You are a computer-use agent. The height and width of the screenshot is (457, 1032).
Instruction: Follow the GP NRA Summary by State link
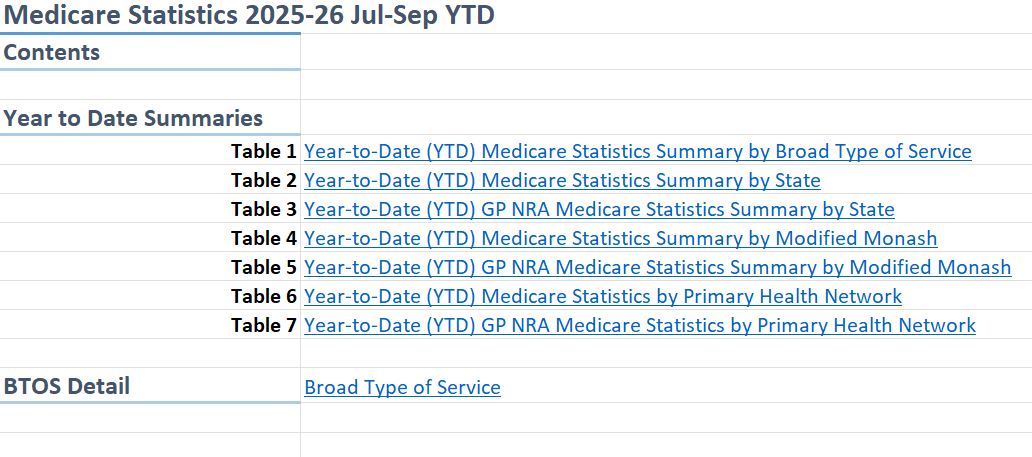(x=599, y=210)
